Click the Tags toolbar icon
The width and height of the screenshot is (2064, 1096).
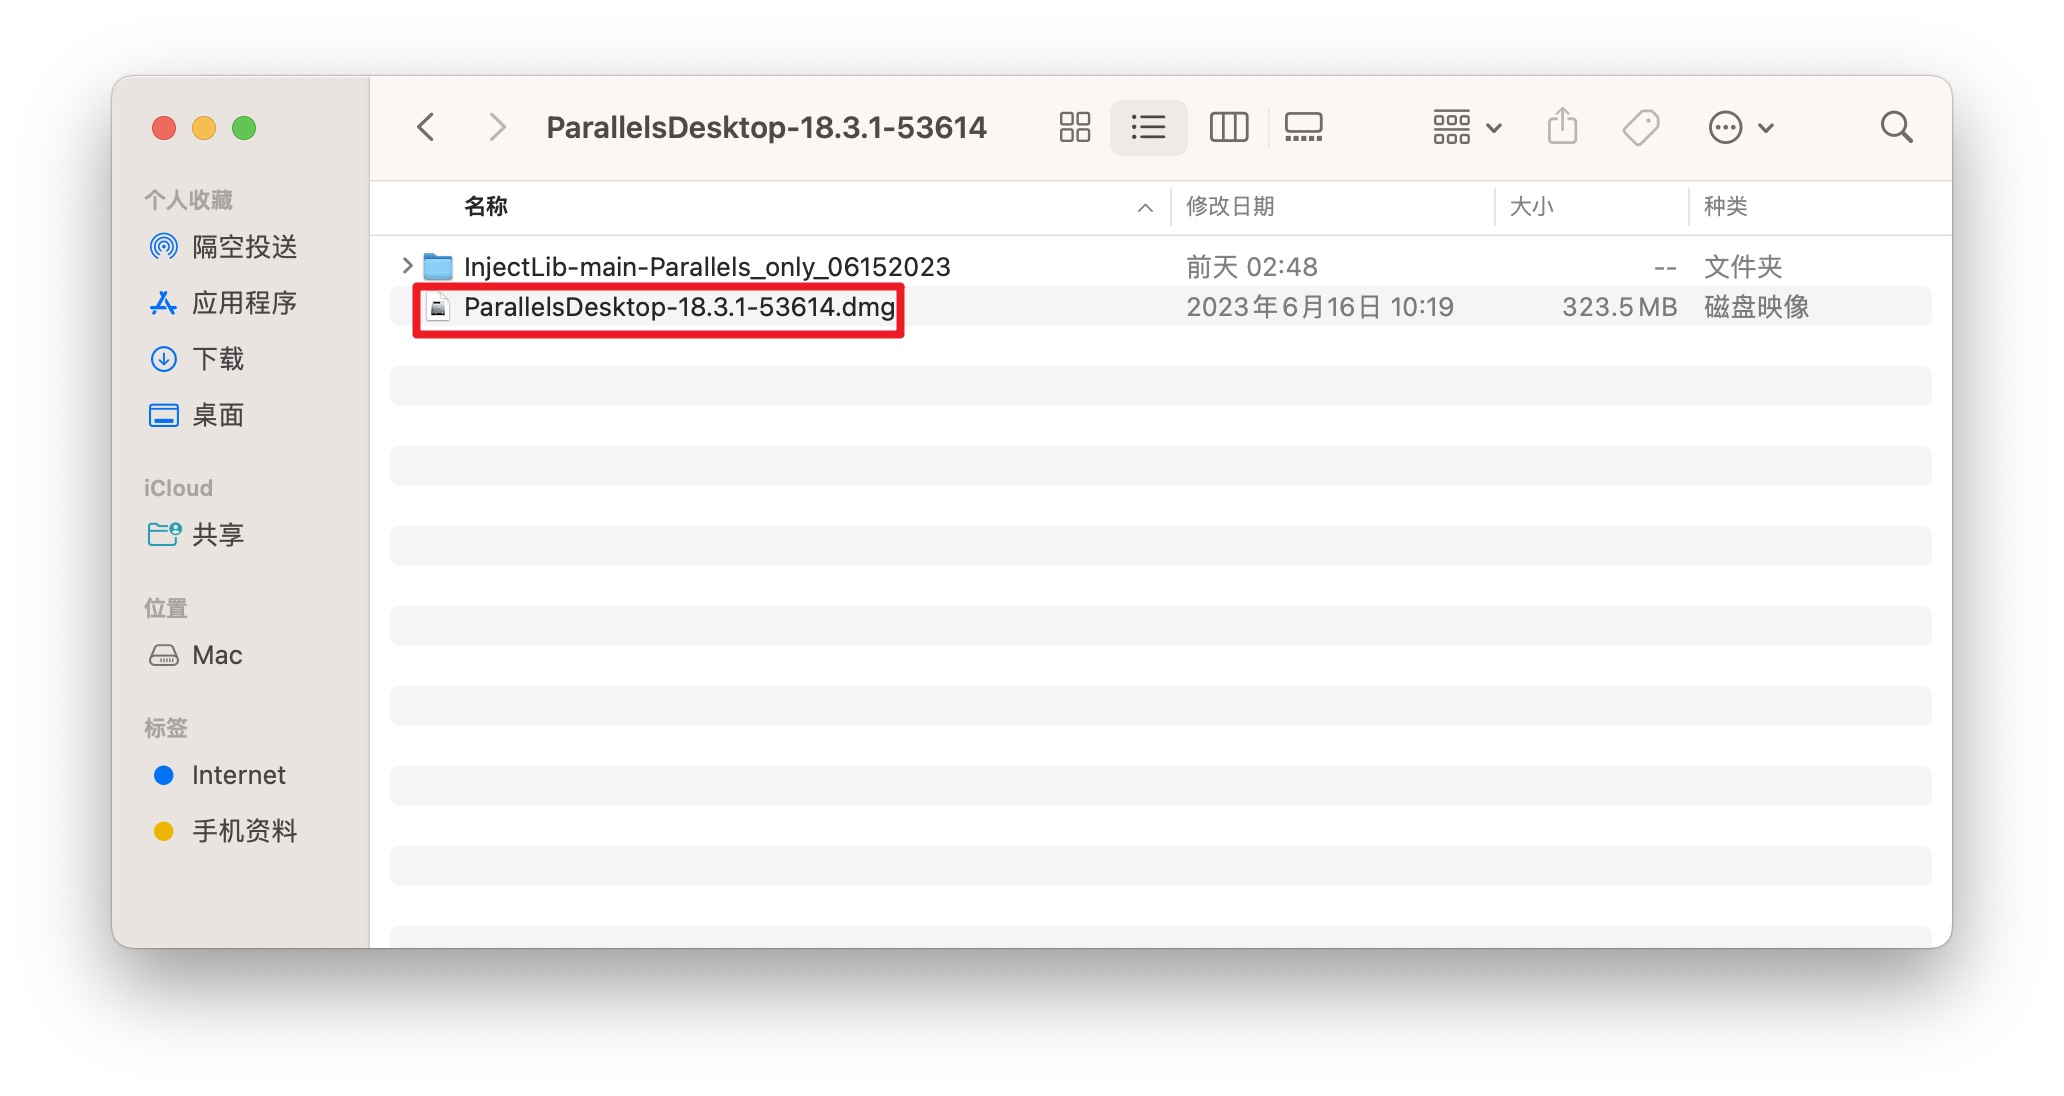[x=1640, y=127]
